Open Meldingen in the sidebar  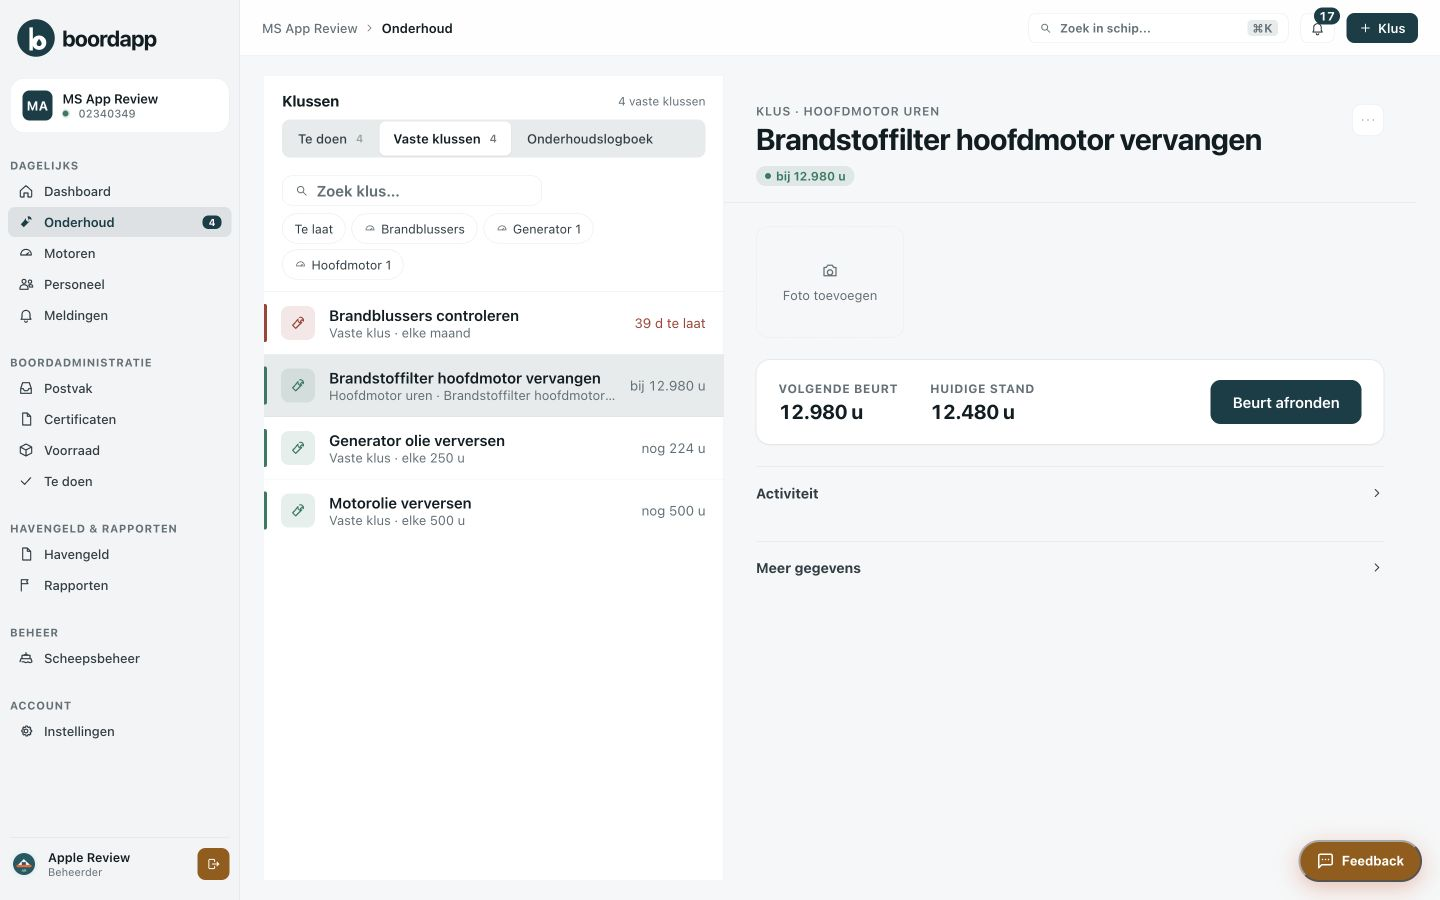(120, 315)
